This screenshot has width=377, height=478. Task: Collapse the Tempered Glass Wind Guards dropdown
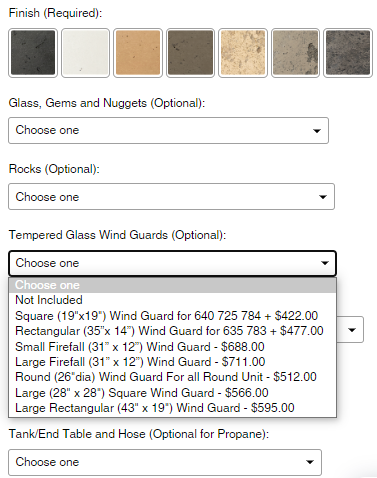pos(172,263)
